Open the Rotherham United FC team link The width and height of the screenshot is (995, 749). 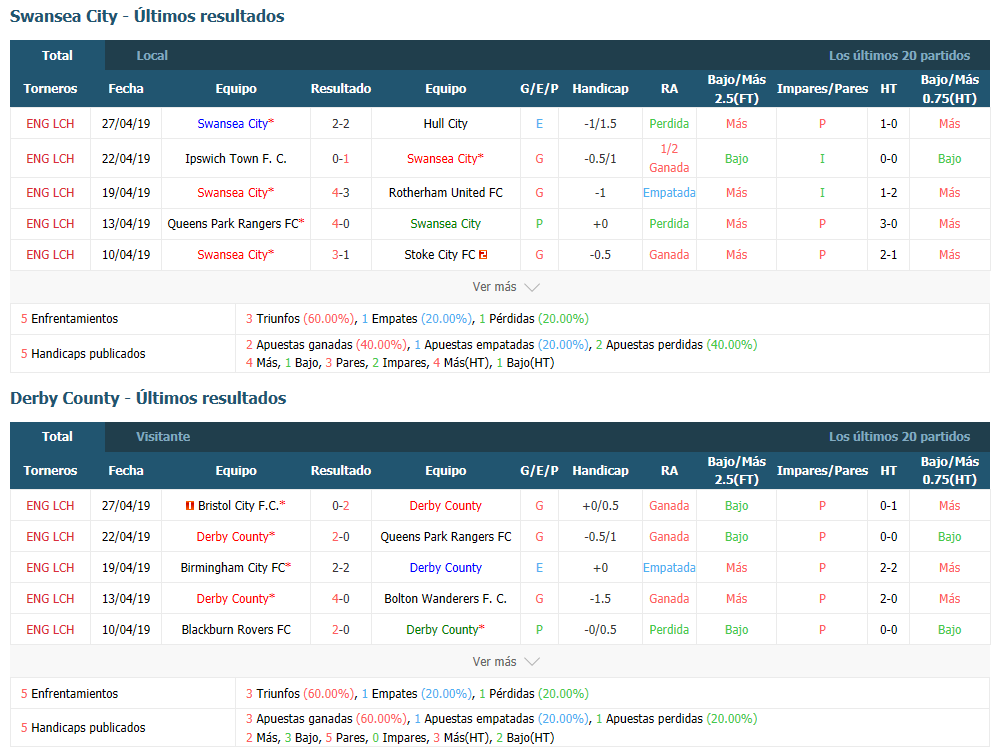tap(445, 192)
